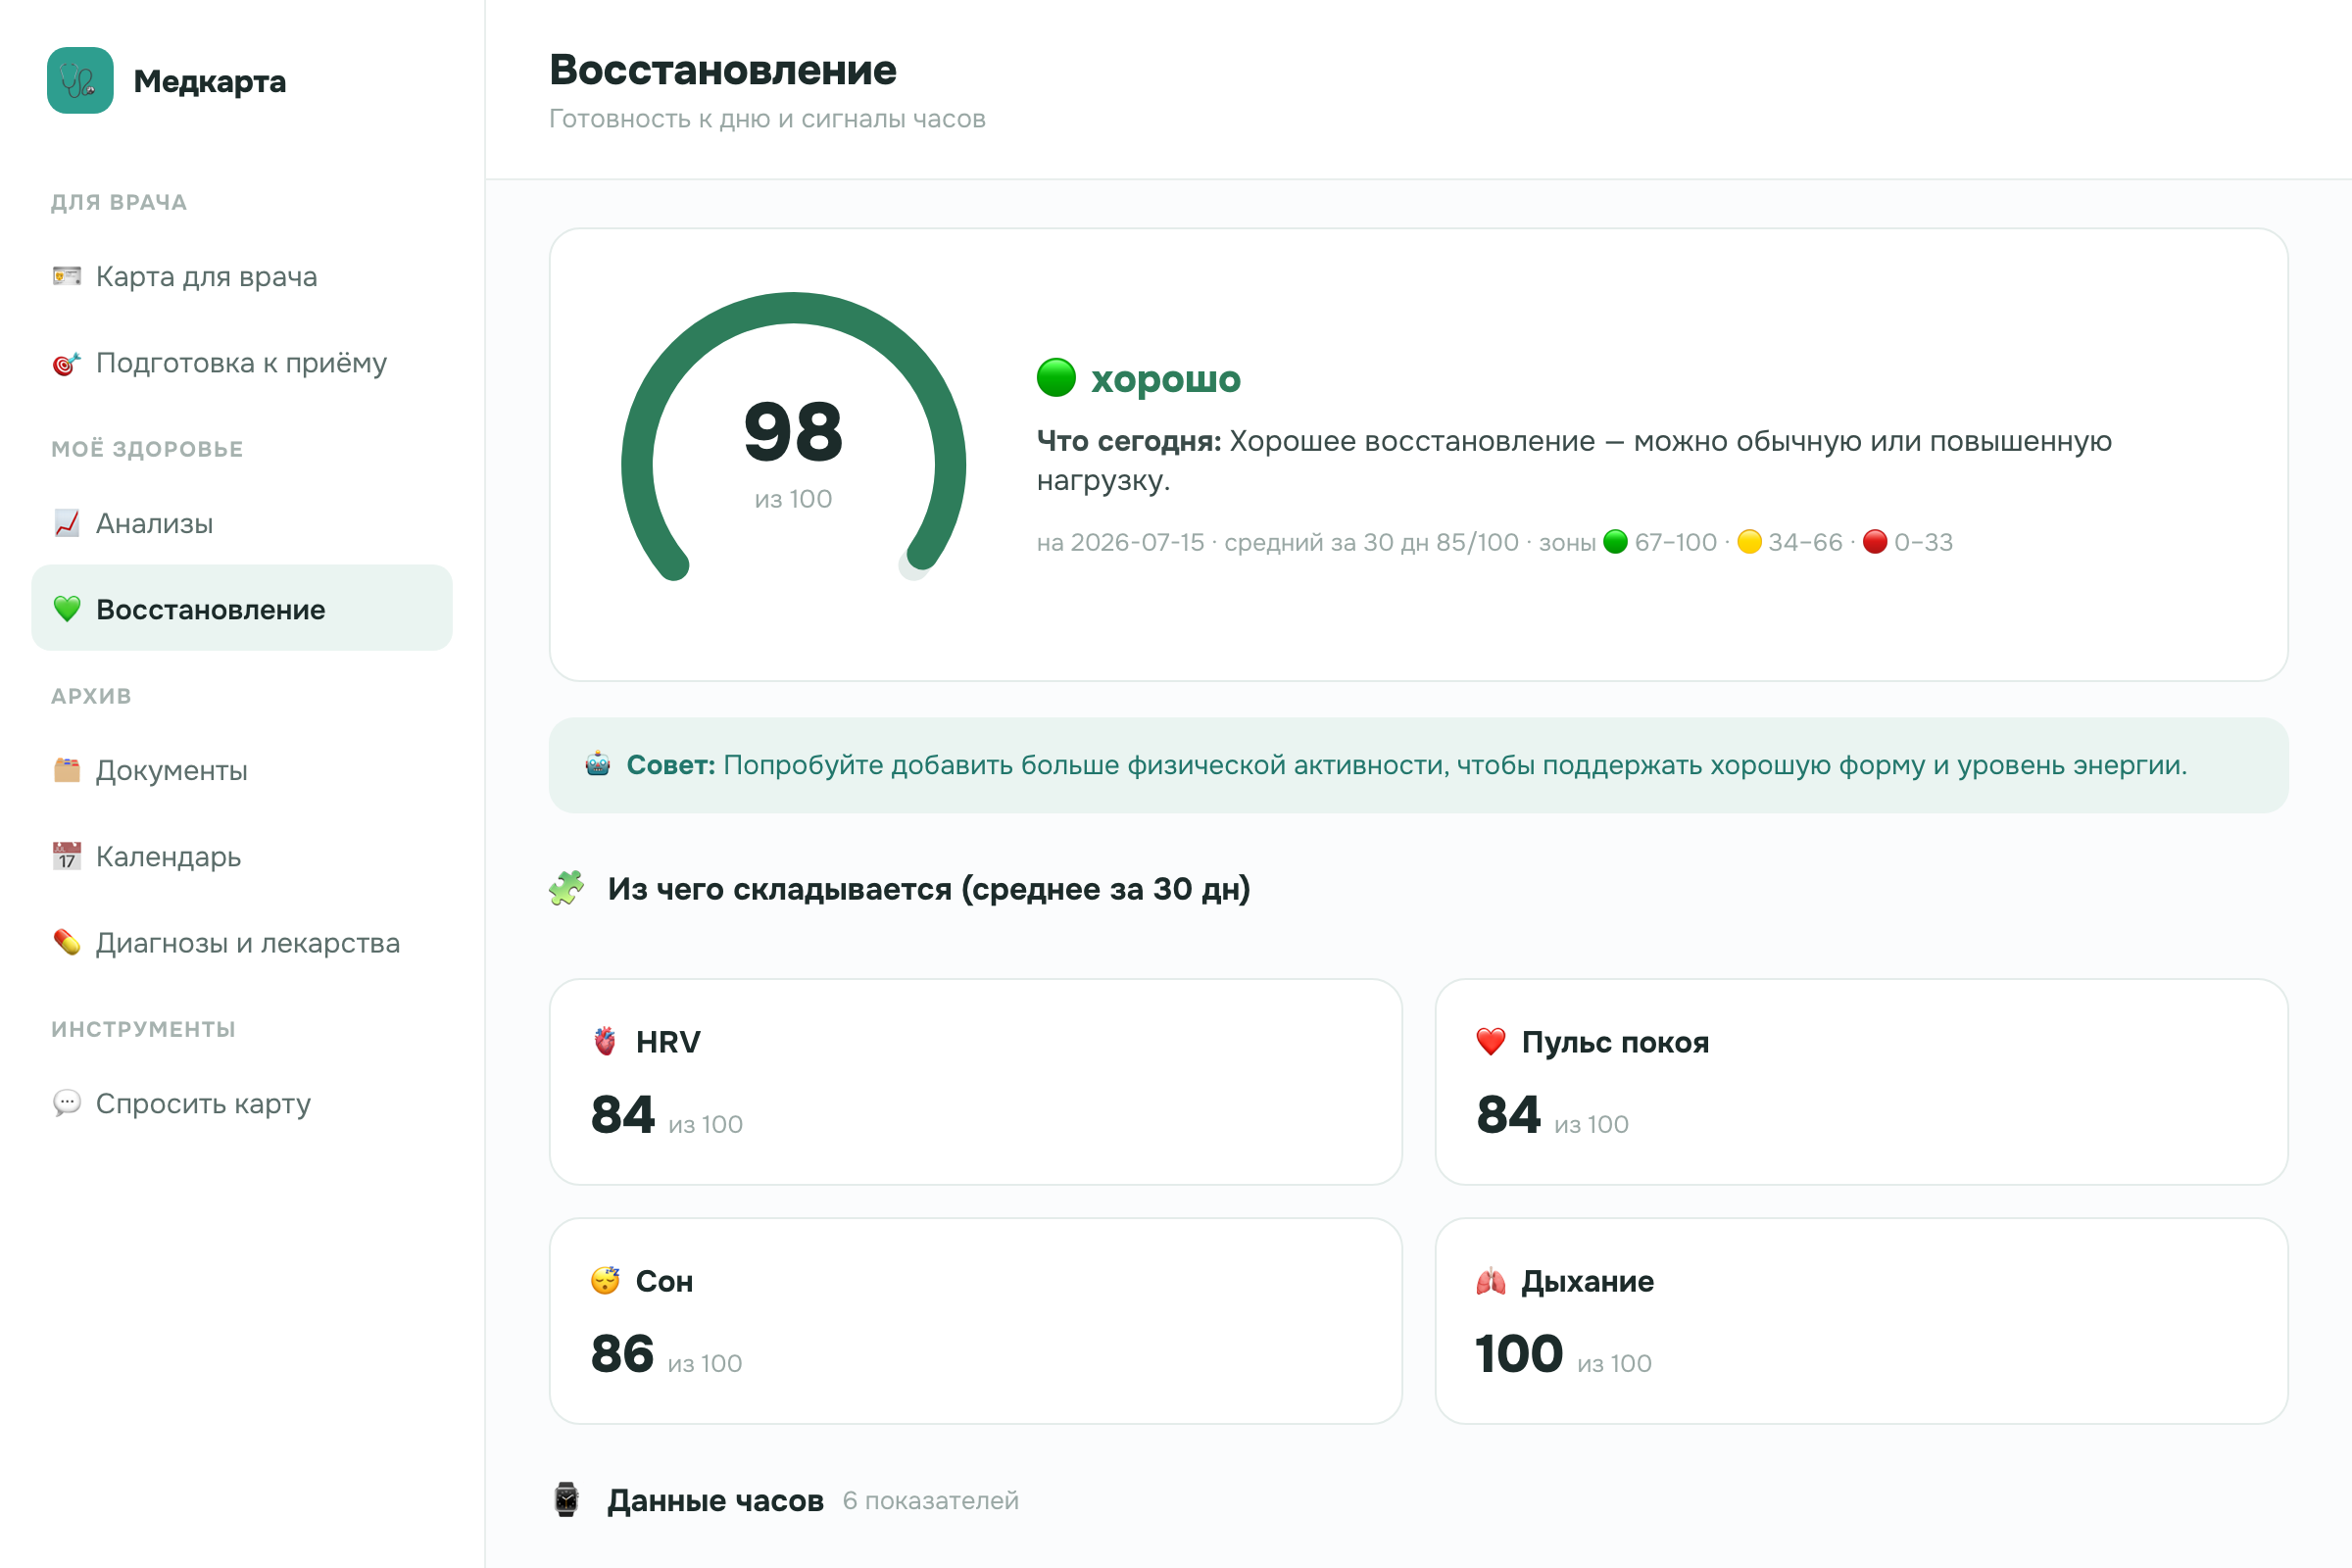Image resolution: width=2352 pixels, height=1568 pixels.
Task: Click the 6 показателей count label
Action: click(931, 1501)
